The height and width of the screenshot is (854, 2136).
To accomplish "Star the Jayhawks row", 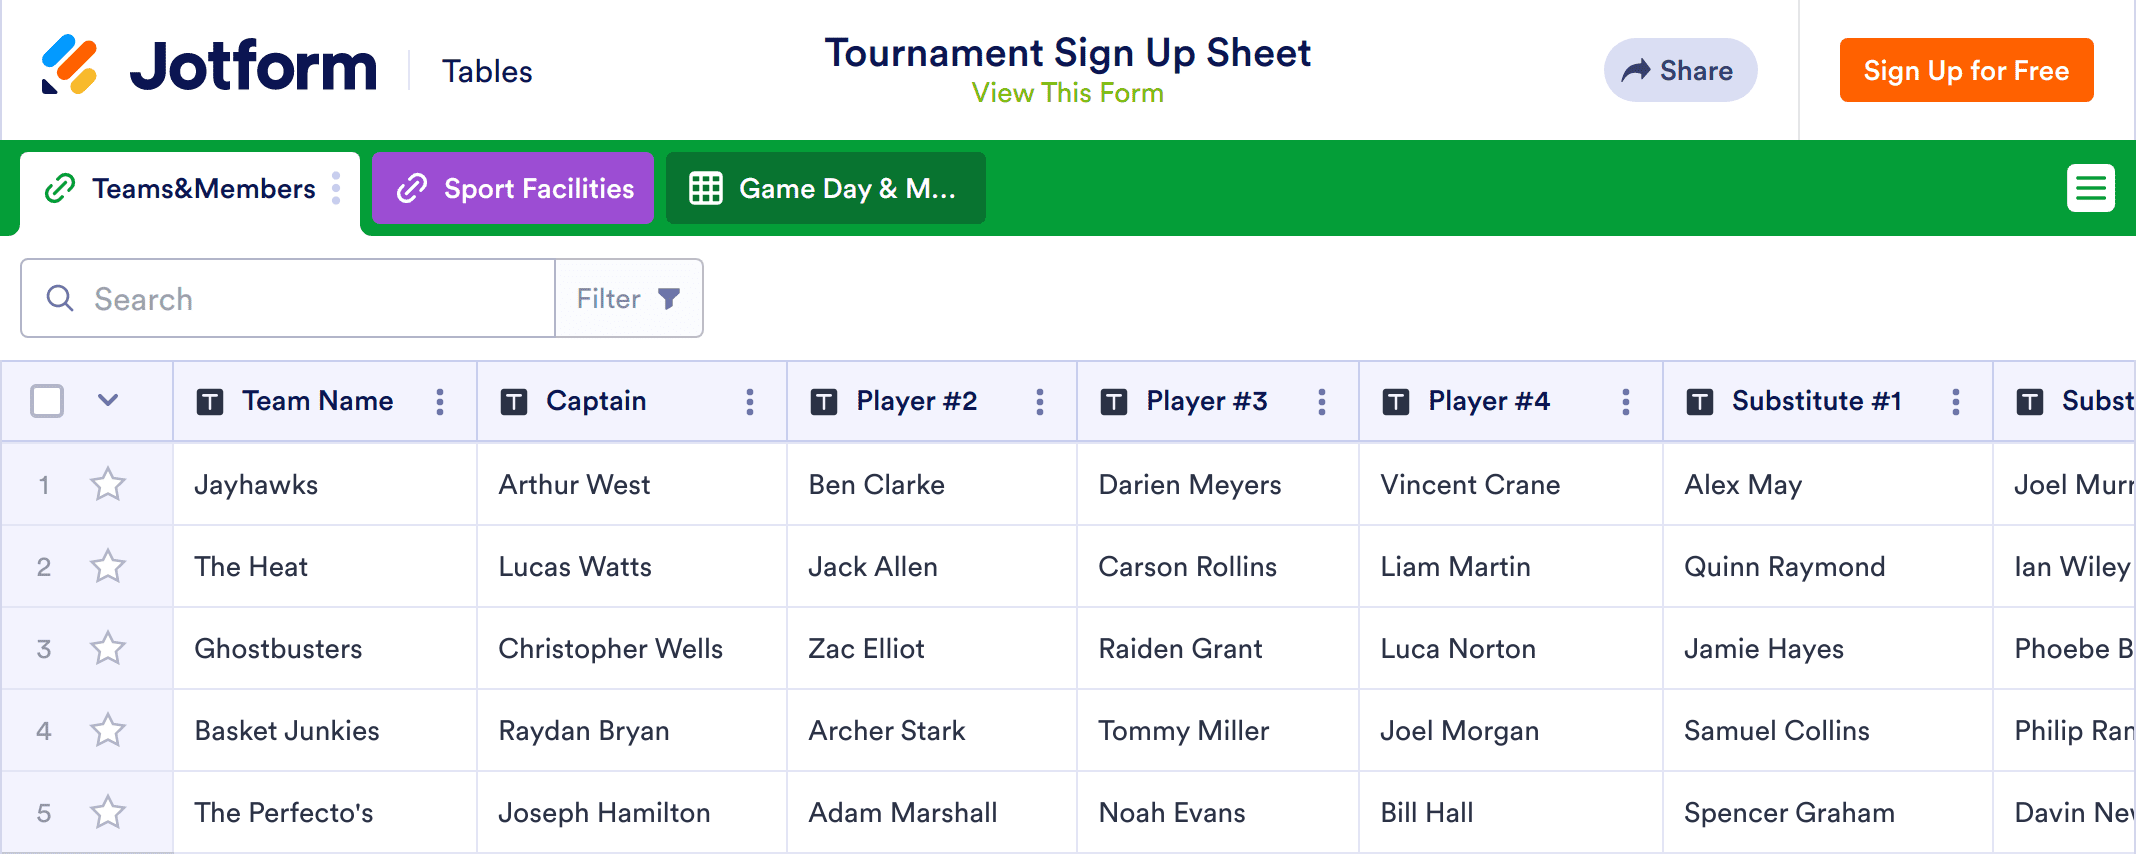I will click(108, 485).
